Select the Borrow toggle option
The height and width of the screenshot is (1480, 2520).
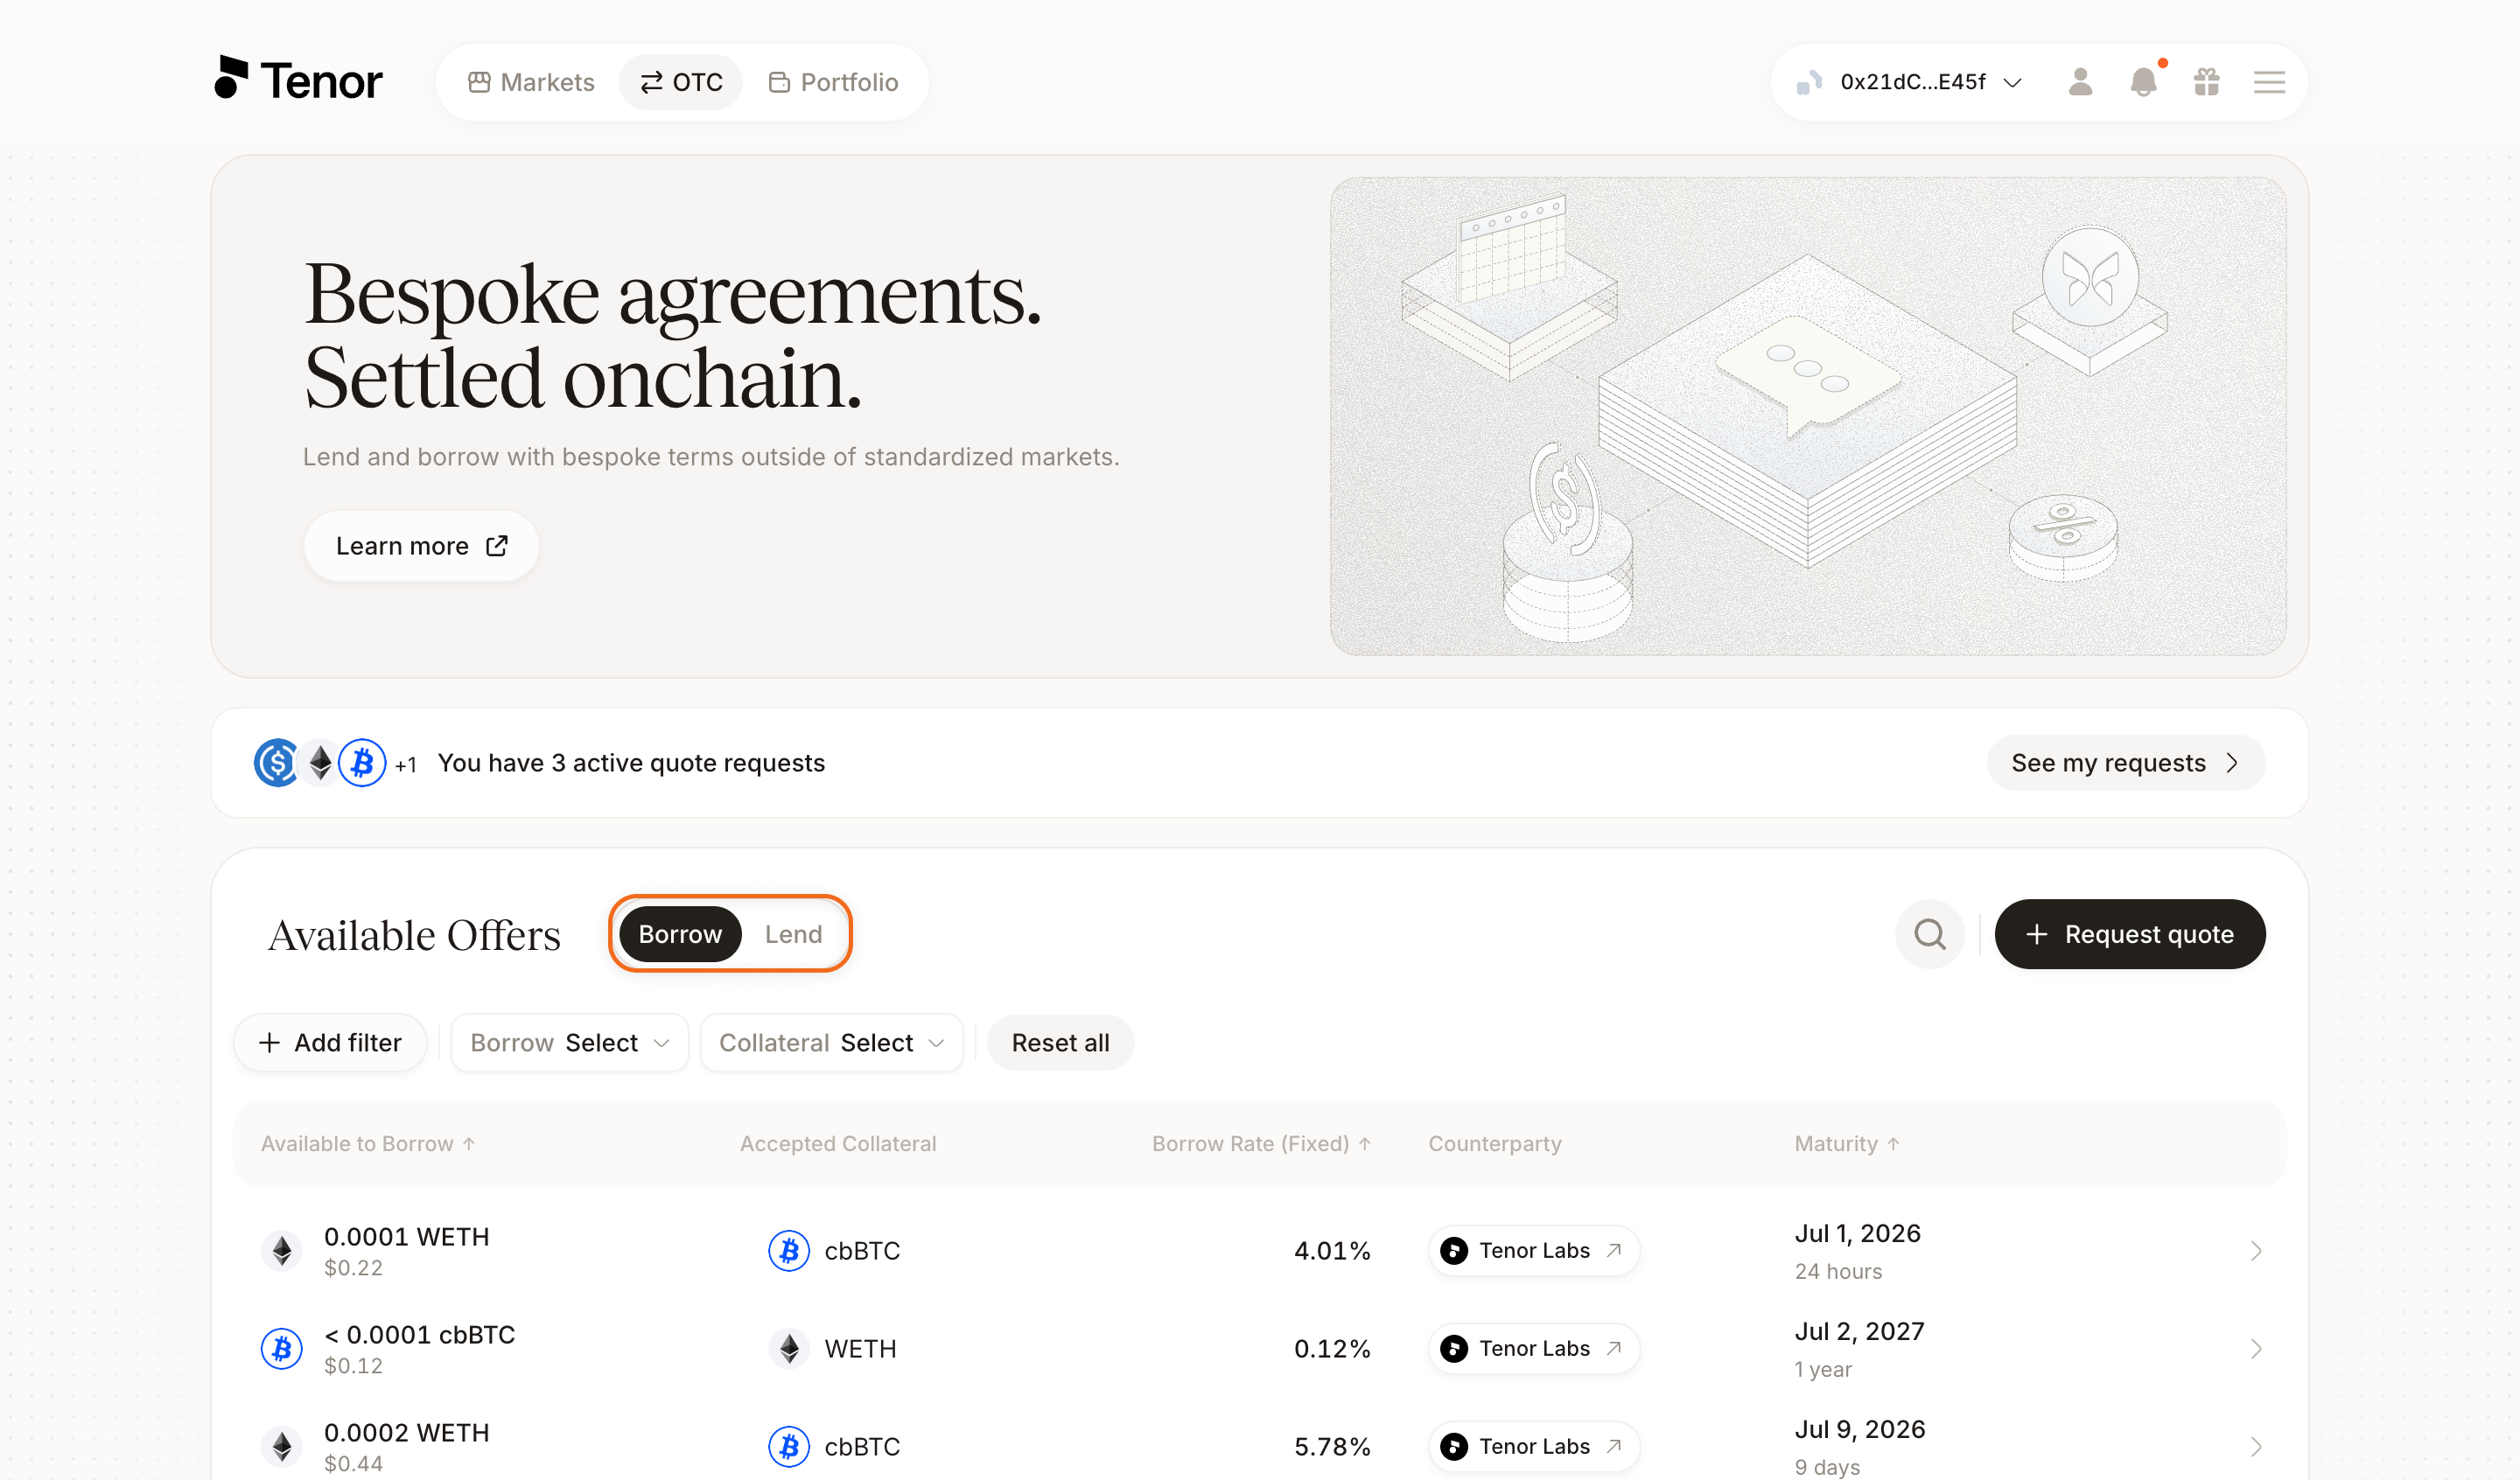pos(680,934)
